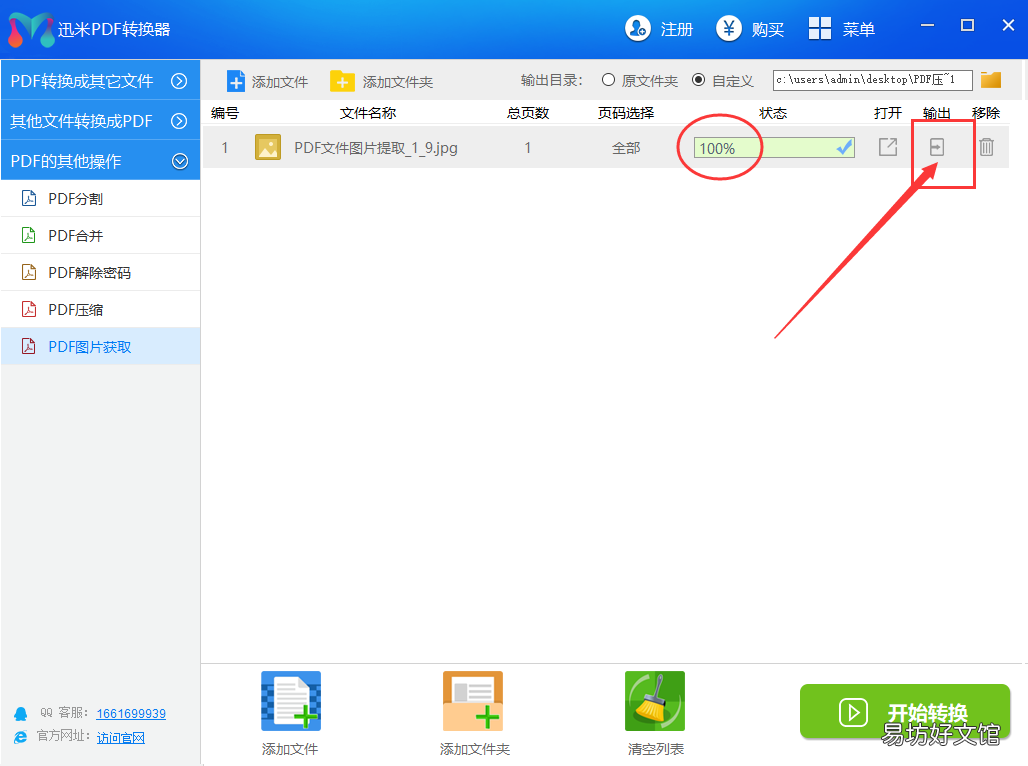Expand the 其他文件转换成PDF section
Viewport: 1028px width, 766px height.
pos(100,121)
